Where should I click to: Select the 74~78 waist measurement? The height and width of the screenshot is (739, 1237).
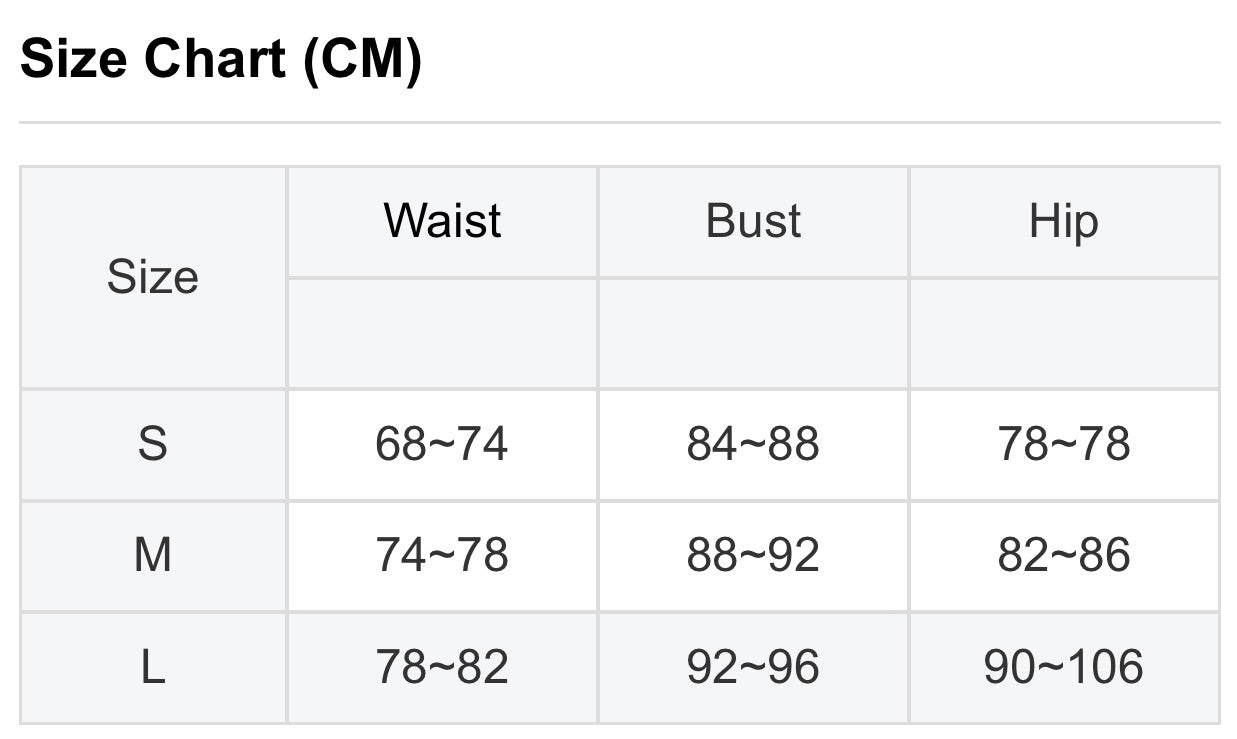coord(442,555)
